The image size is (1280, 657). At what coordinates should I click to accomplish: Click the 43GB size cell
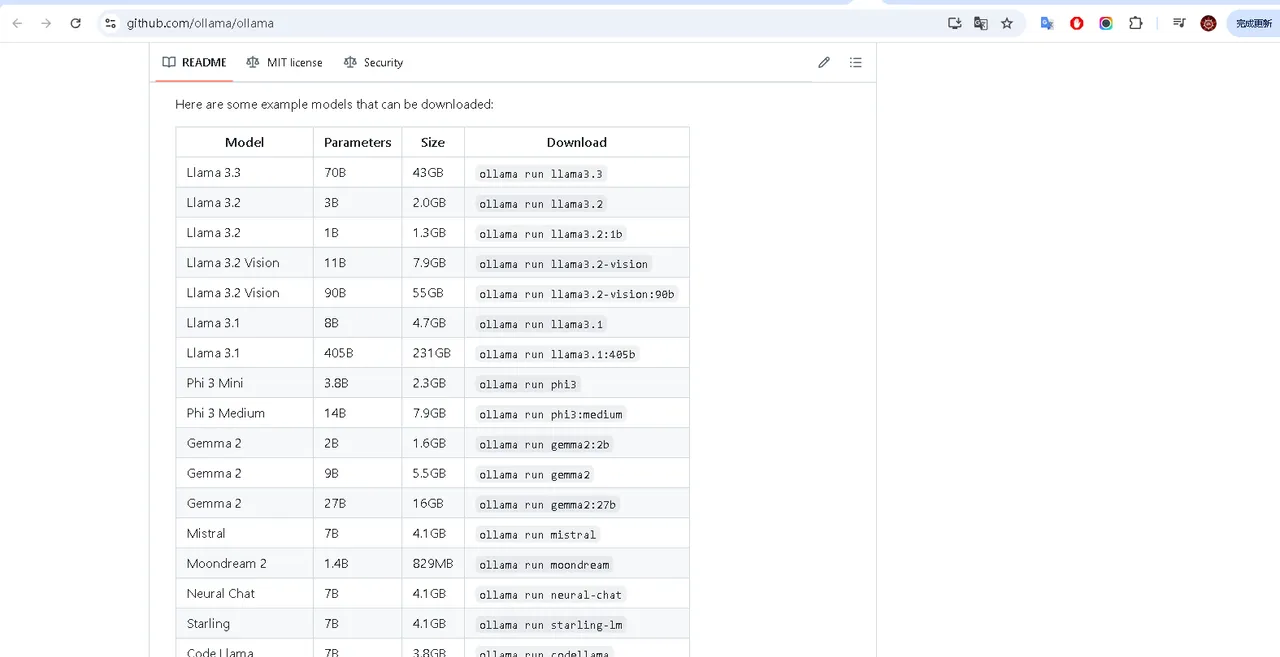click(x=433, y=172)
